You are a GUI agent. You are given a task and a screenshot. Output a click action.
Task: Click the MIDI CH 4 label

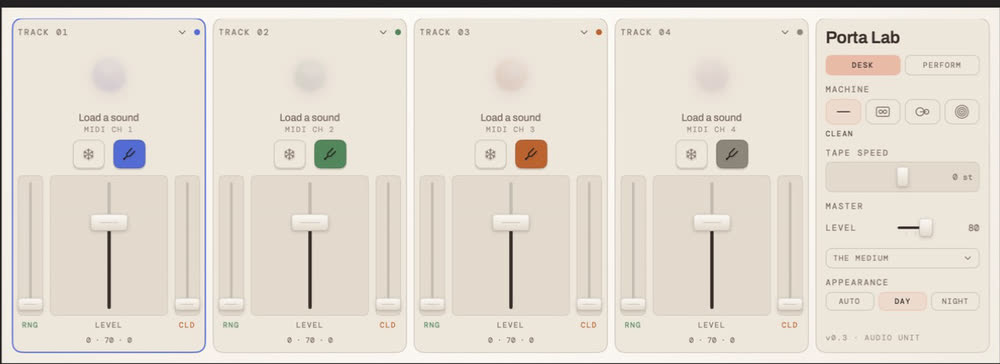coord(712,129)
